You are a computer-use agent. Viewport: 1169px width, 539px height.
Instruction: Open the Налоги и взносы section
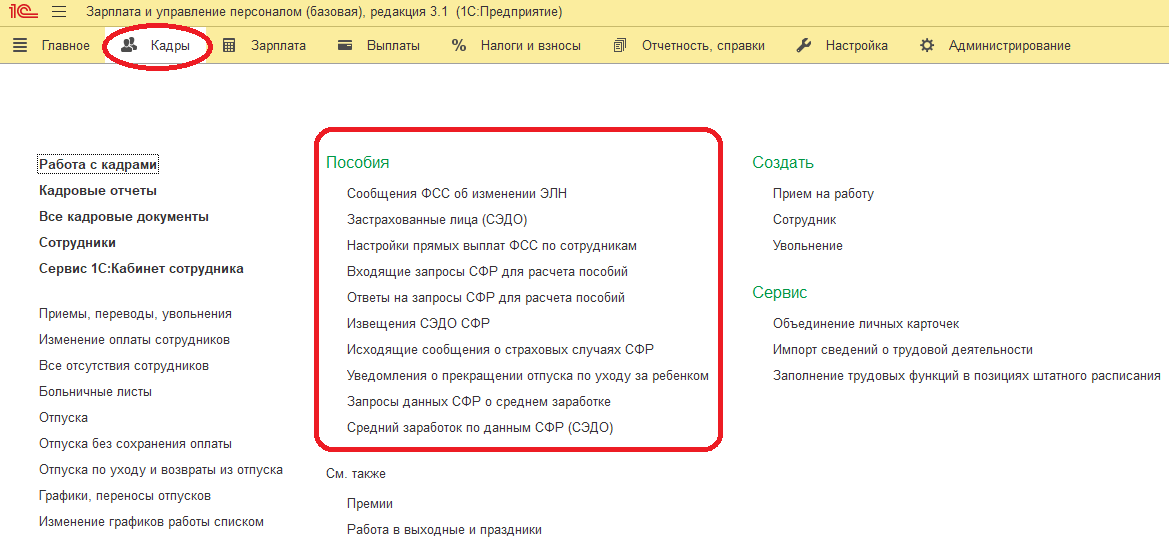pyautogui.click(x=517, y=45)
